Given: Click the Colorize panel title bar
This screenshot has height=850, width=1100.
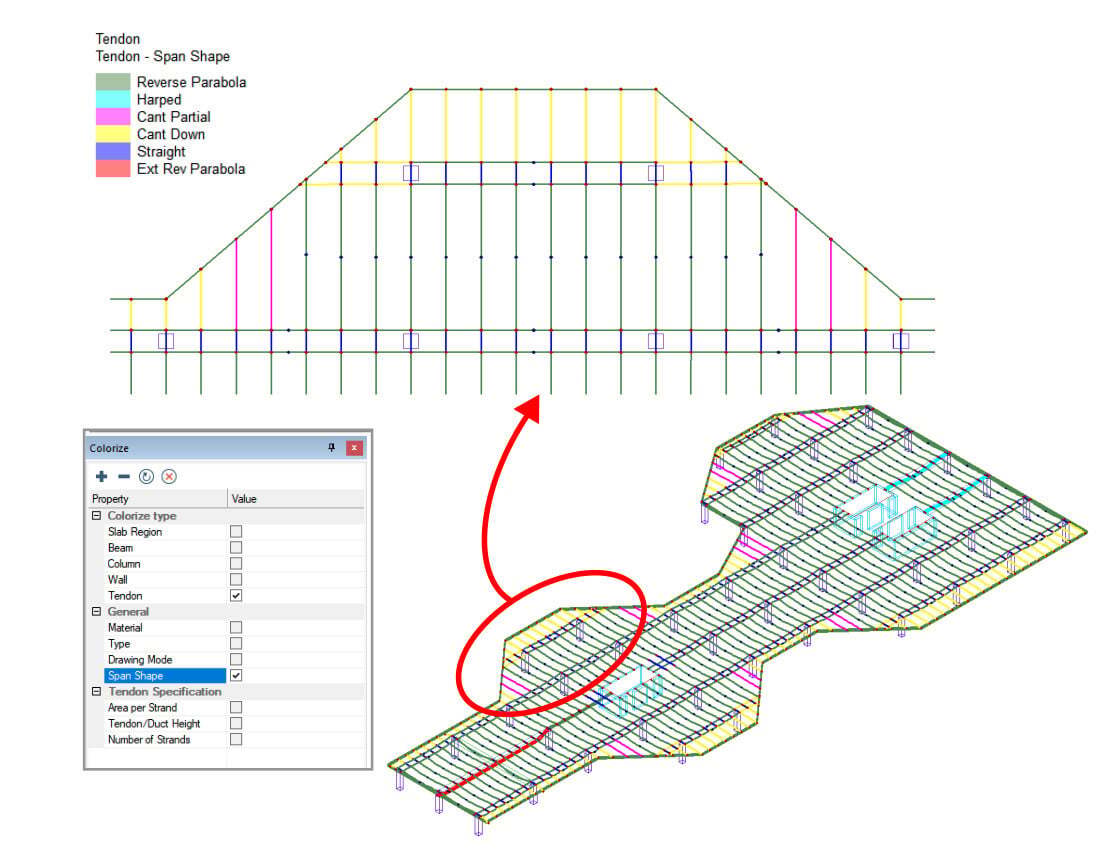Looking at the screenshot, I should [200, 449].
